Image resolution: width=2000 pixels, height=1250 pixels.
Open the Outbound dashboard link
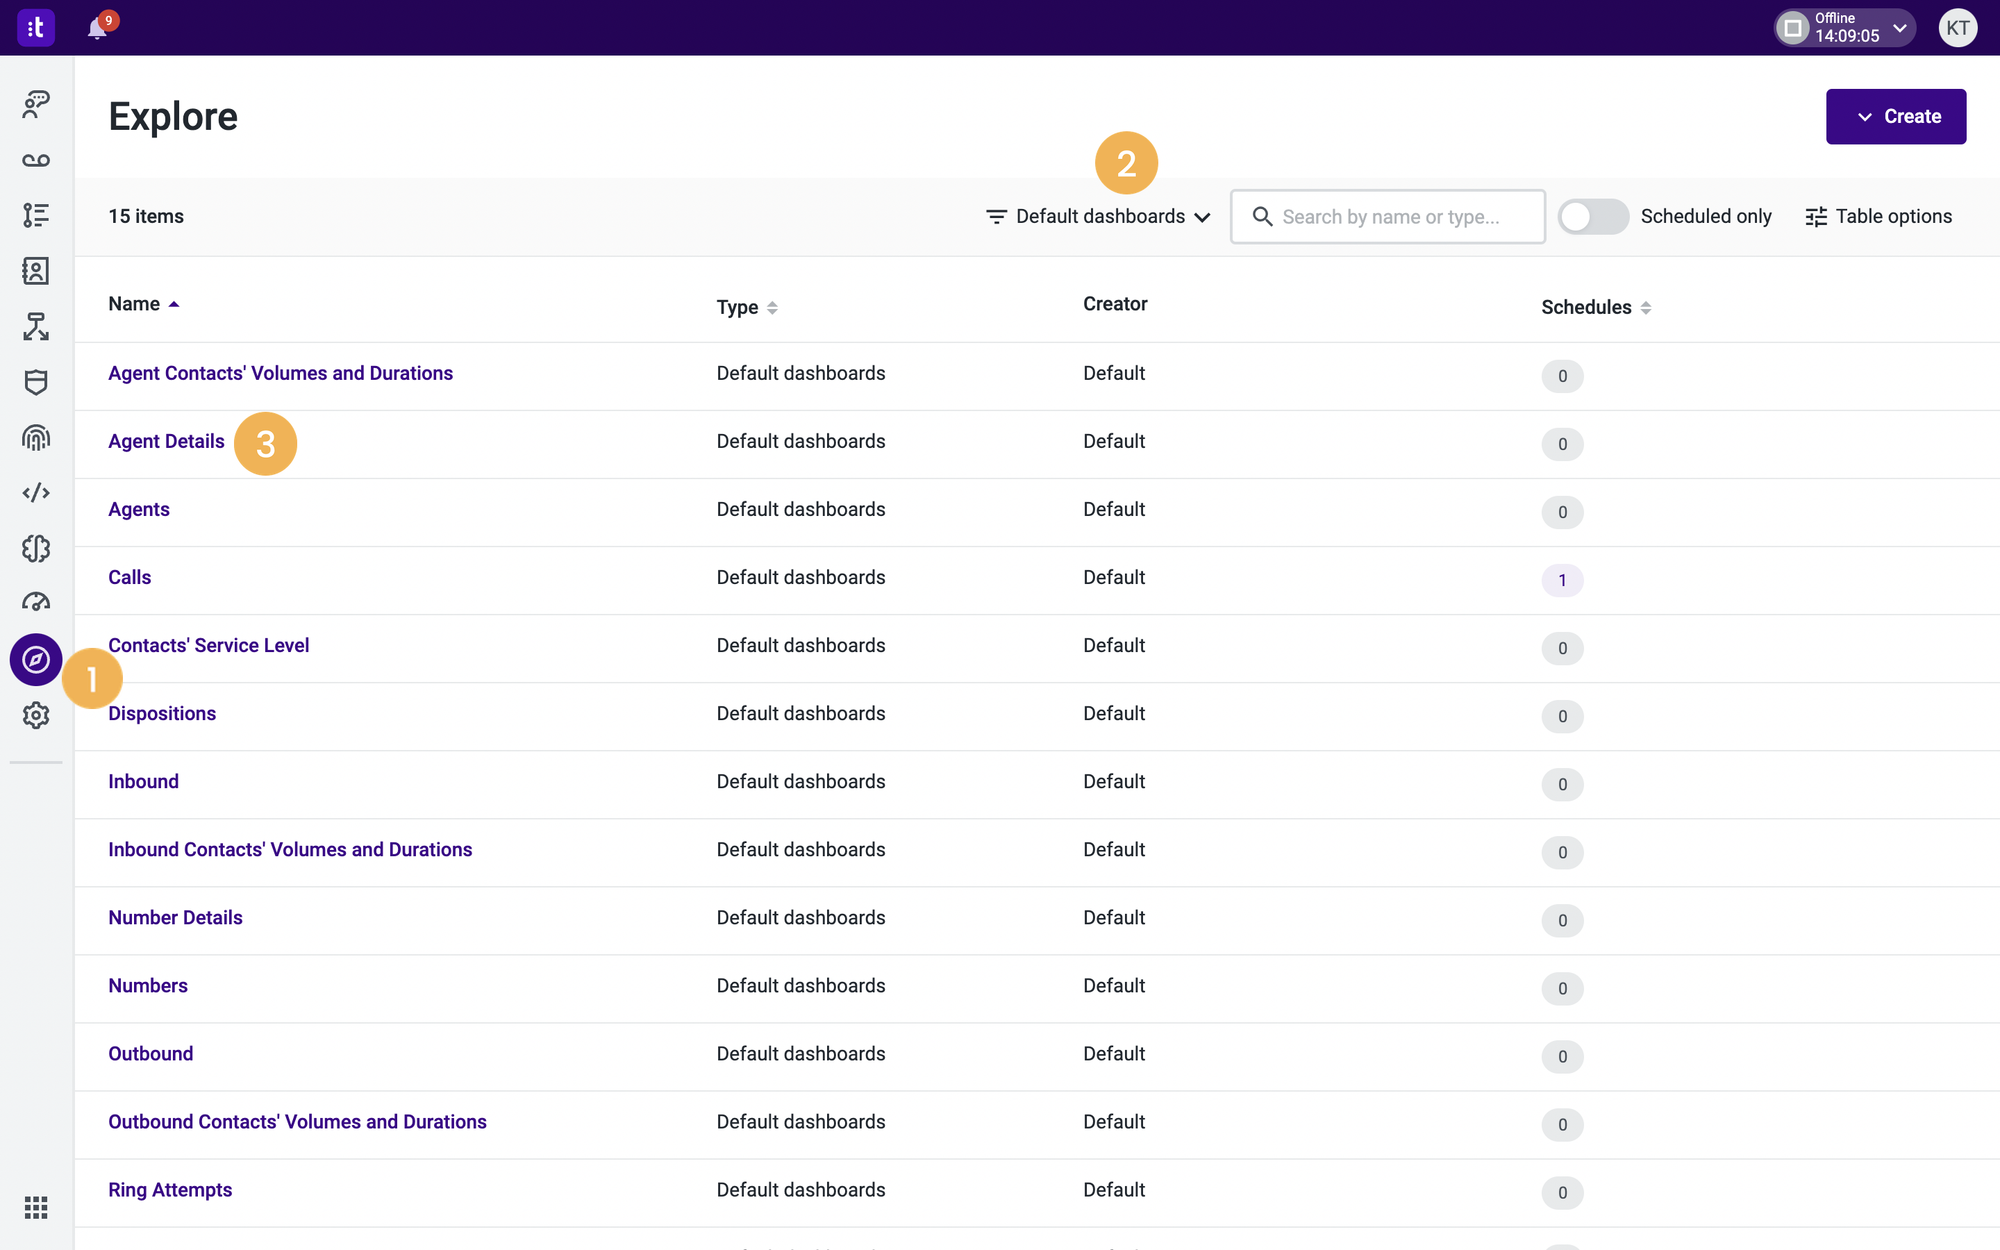click(151, 1053)
